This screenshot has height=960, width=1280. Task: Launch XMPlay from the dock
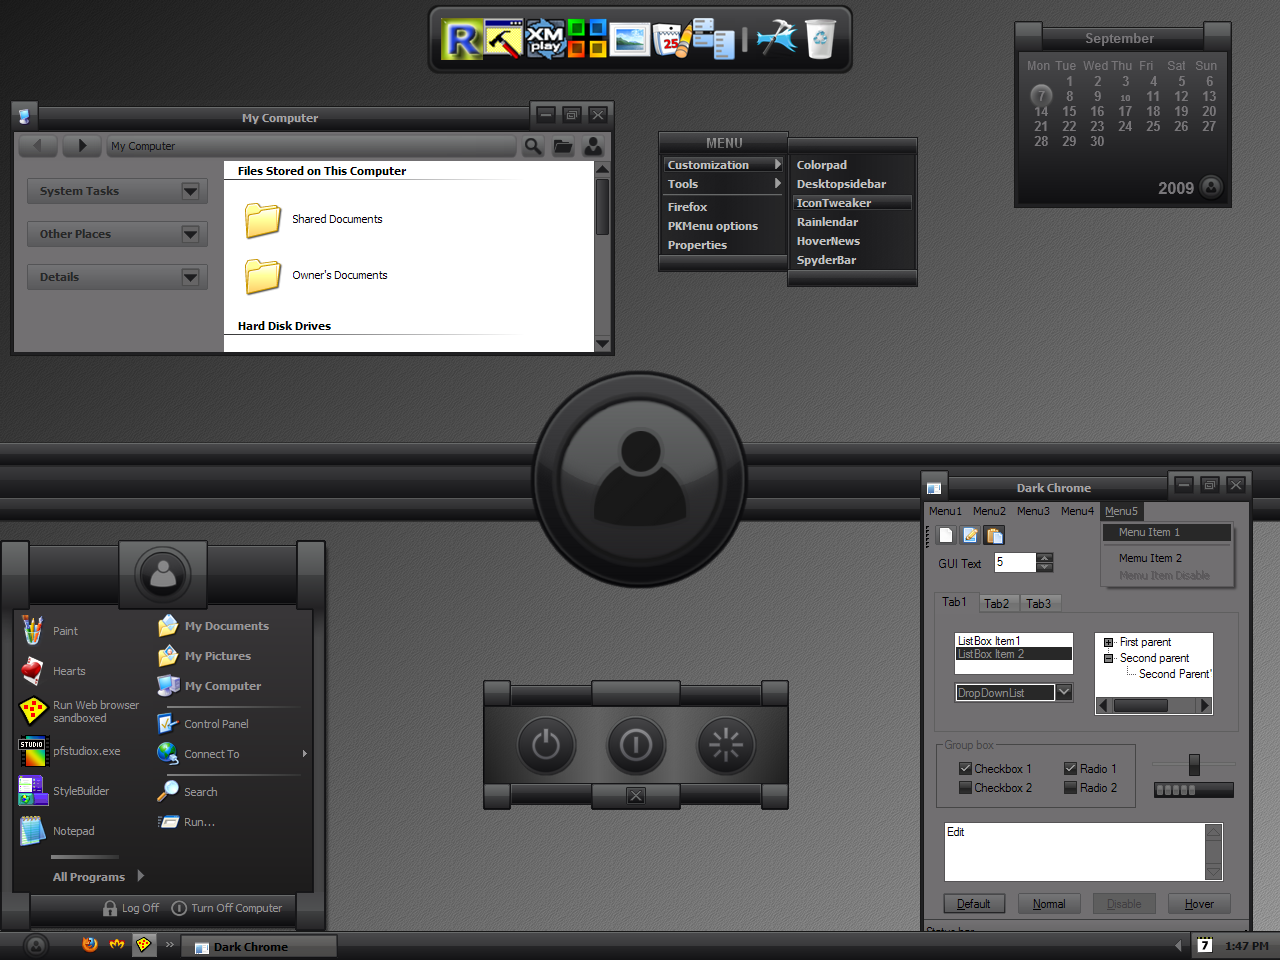pyautogui.click(x=546, y=39)
